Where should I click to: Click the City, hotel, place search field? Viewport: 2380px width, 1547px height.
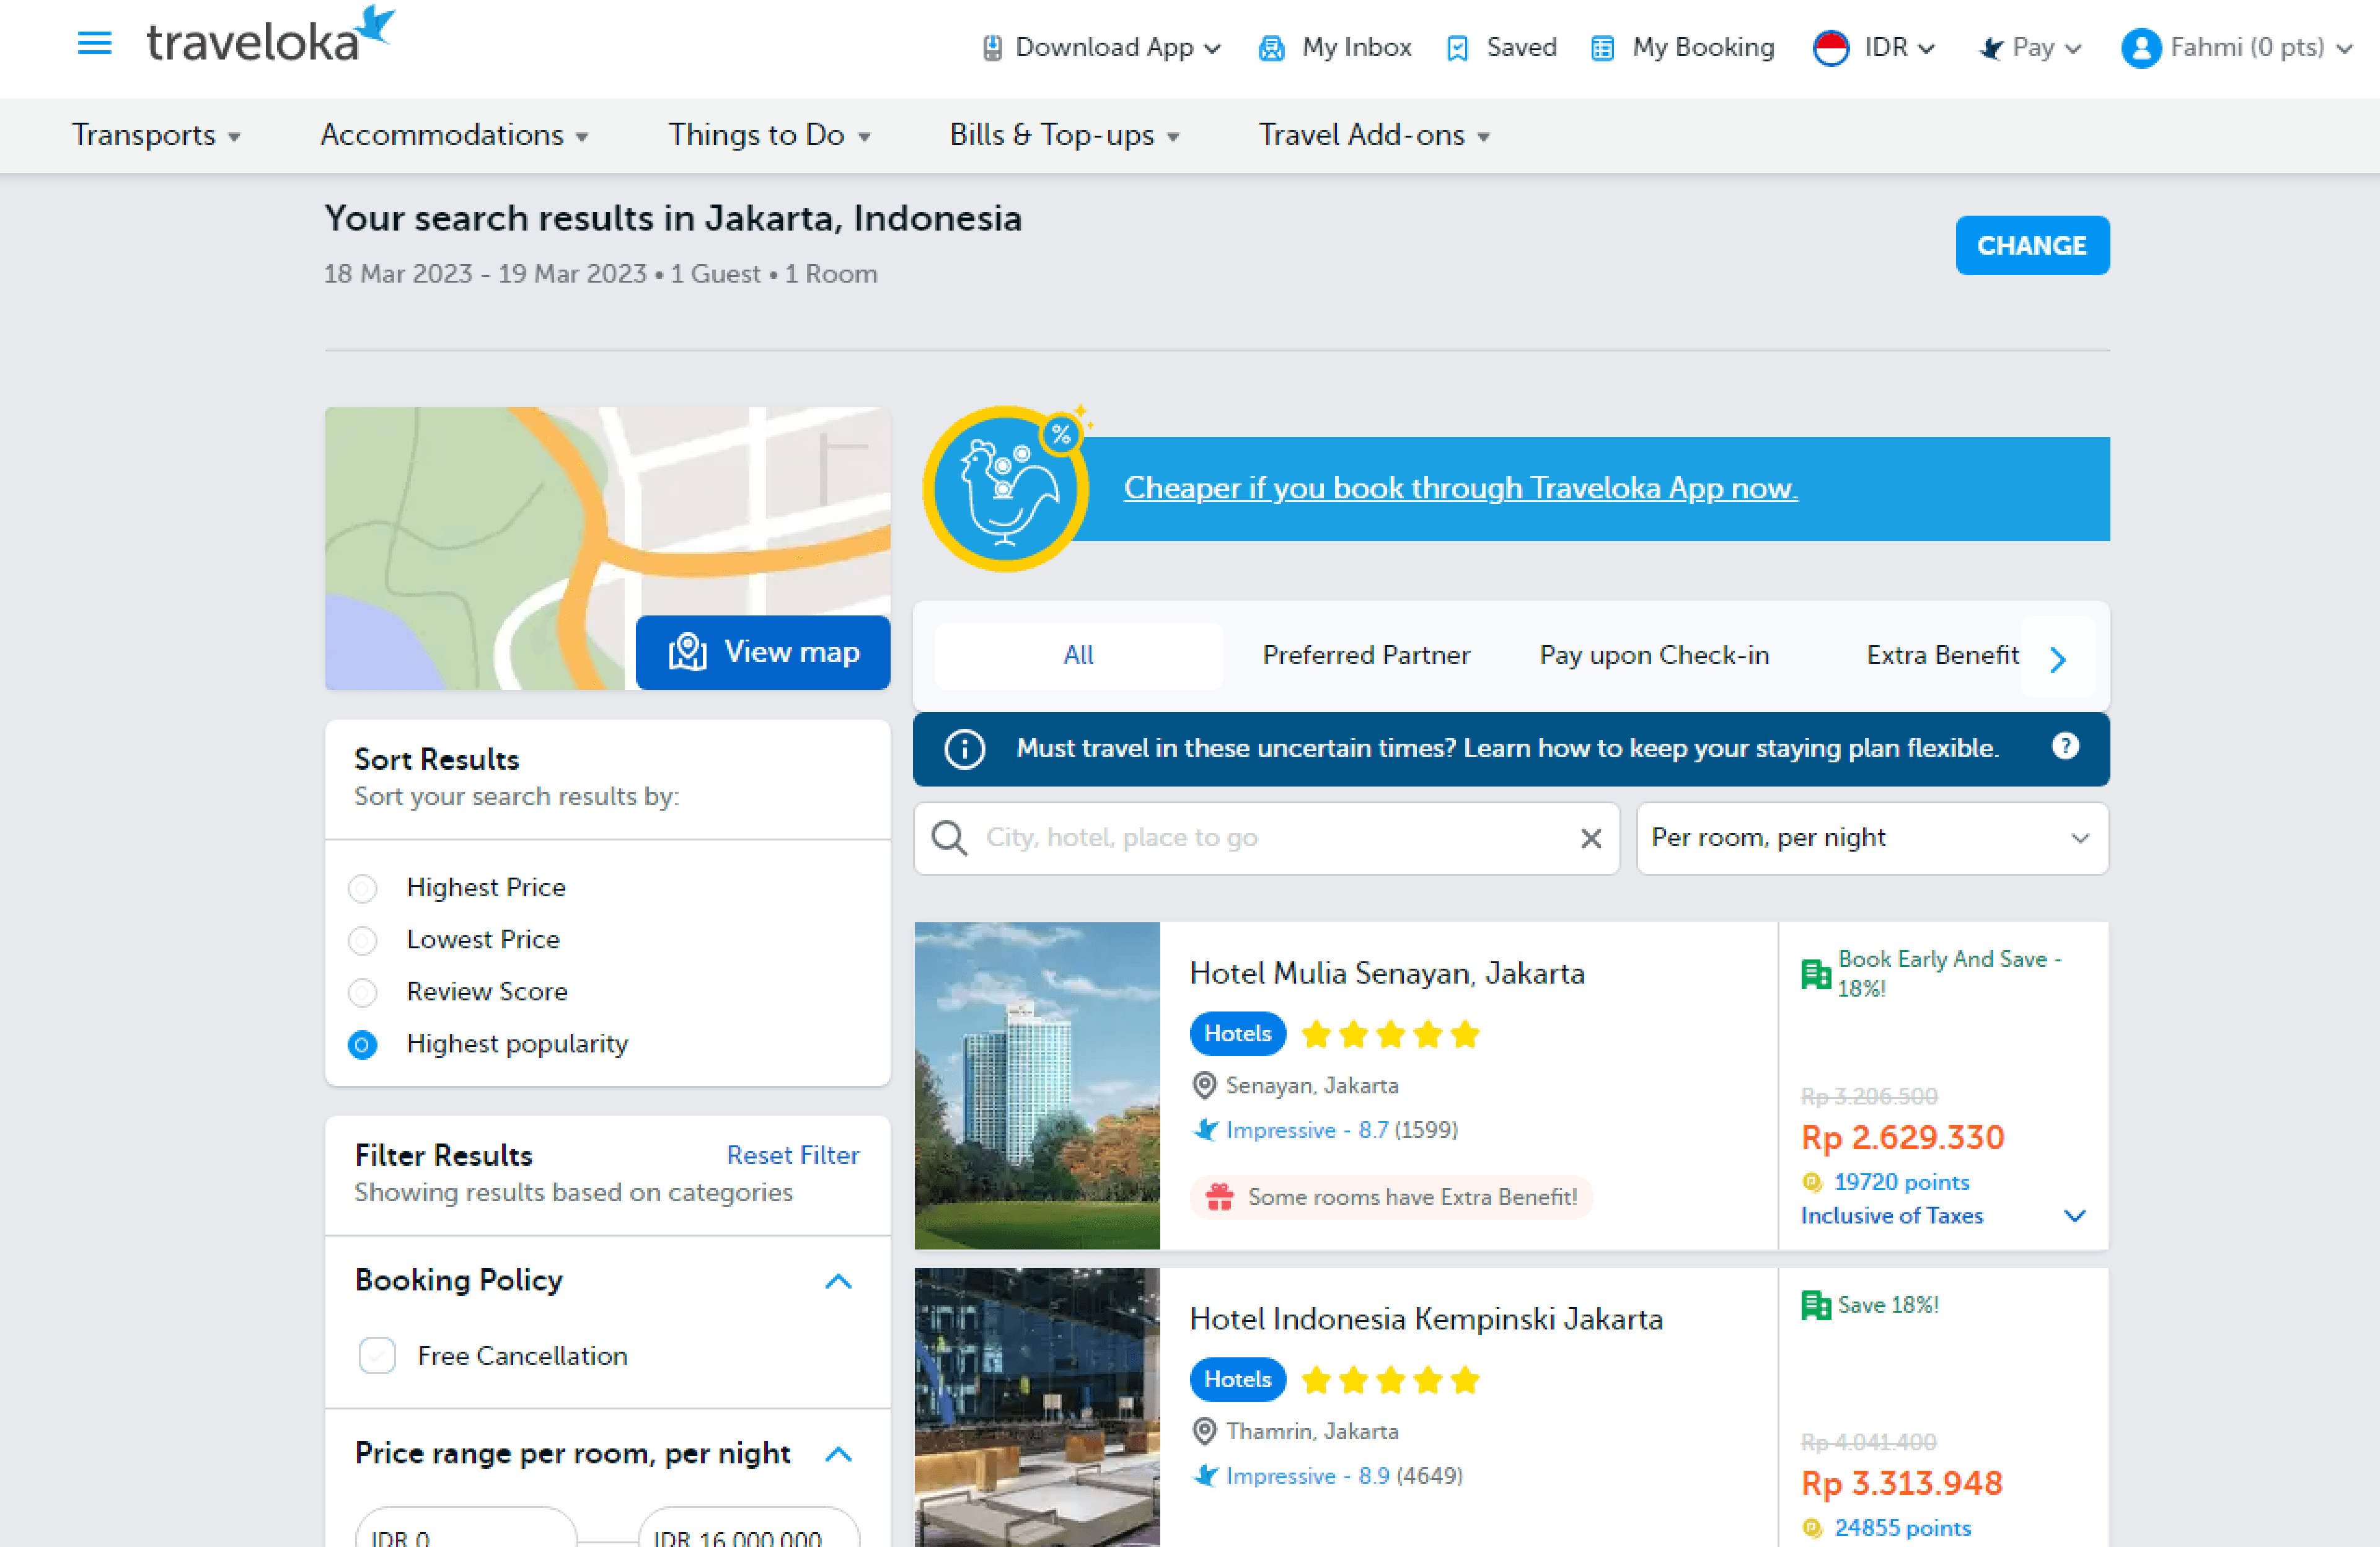click(1267, 838)
